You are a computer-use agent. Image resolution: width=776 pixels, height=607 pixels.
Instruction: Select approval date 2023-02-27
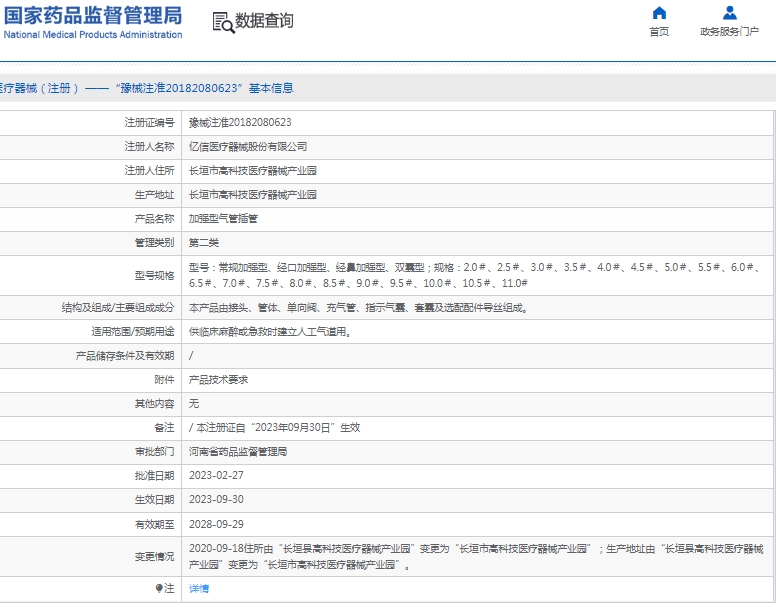(x=216, y=475)
